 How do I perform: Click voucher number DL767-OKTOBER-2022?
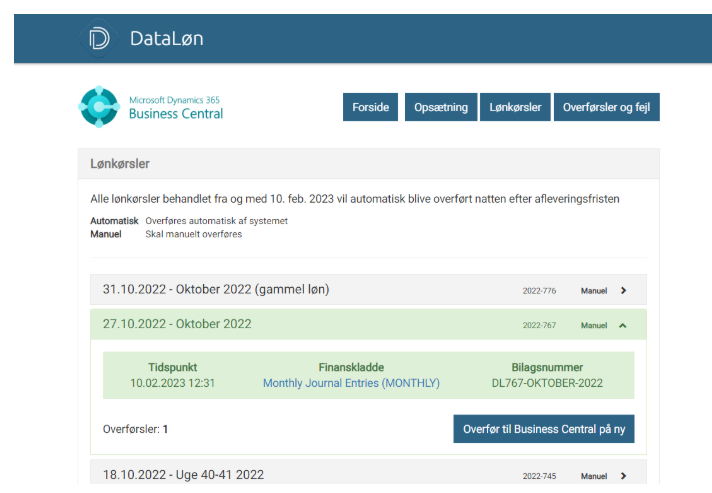pyautogui.click(x=545, y=383)
